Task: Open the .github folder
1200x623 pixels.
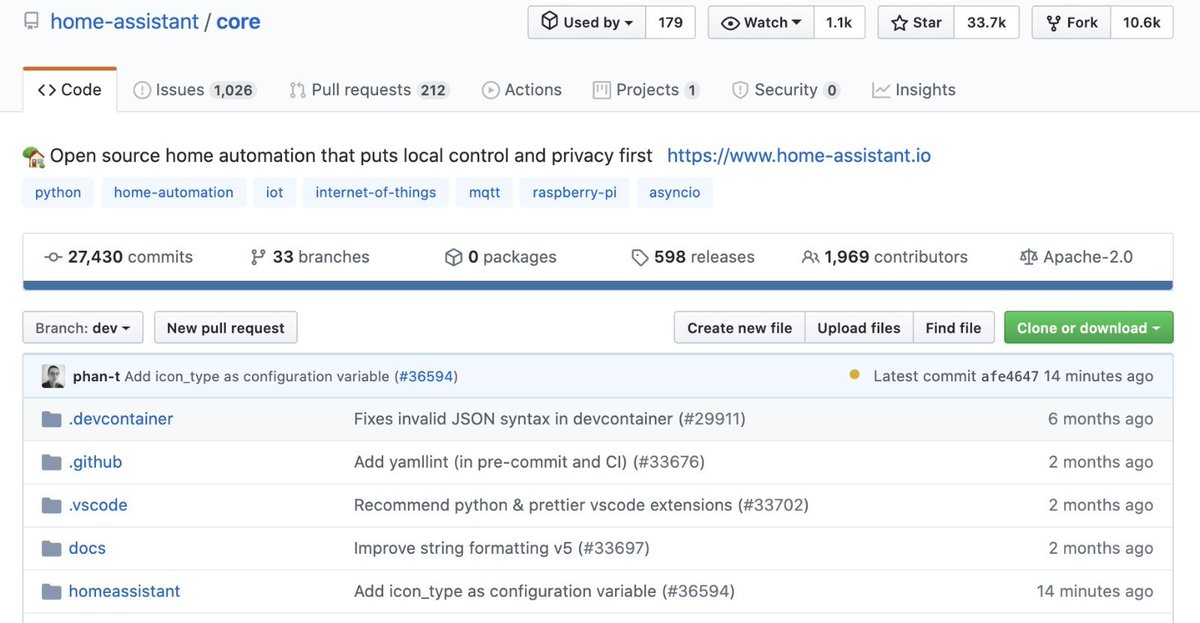Action: coord(96,462)
